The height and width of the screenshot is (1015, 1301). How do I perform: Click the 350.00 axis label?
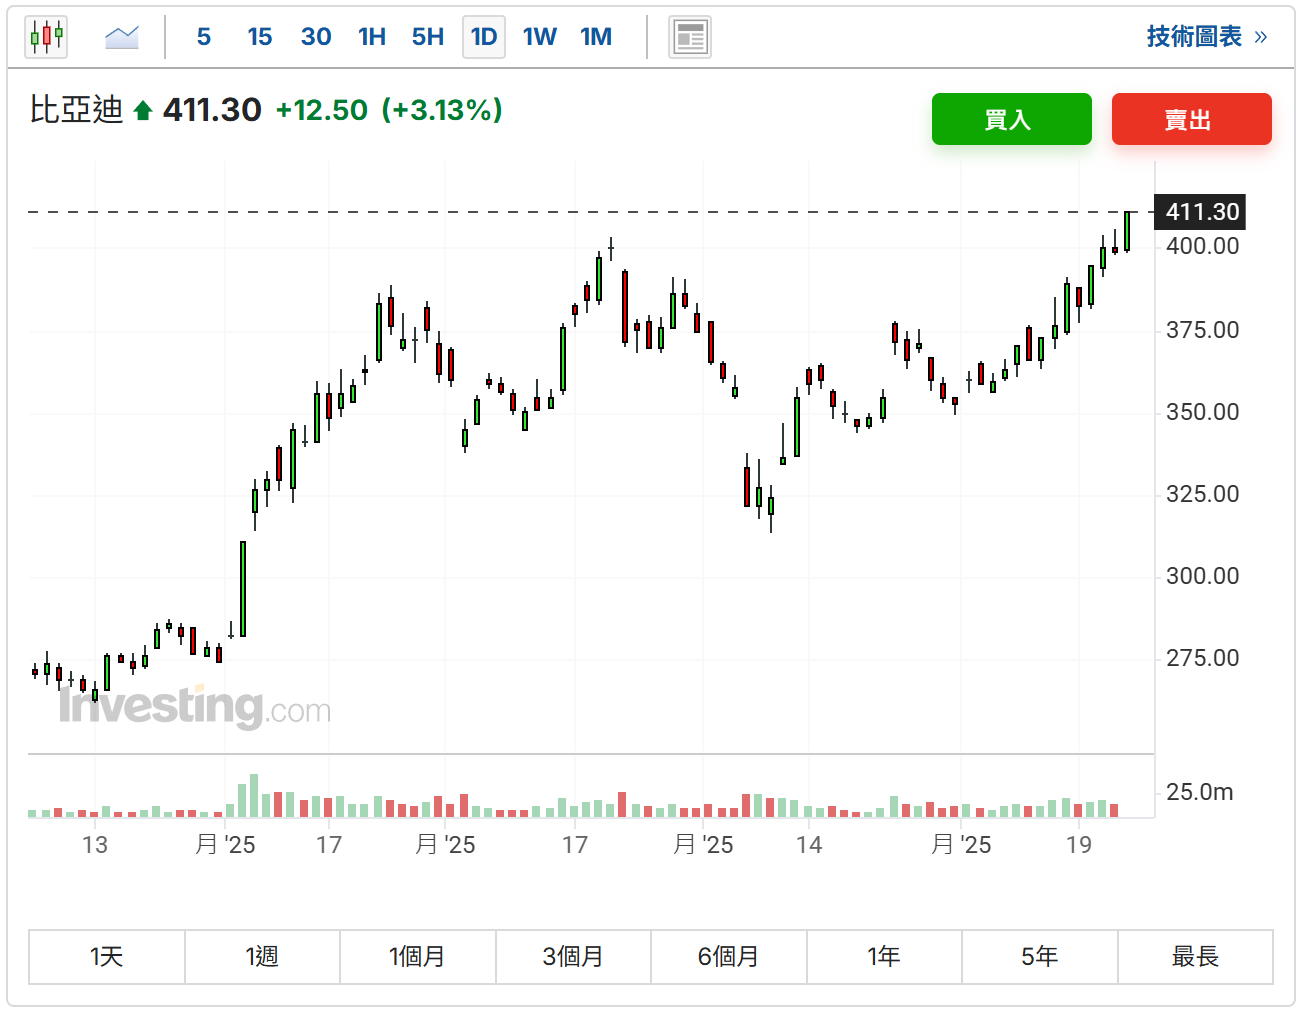tap(1202, 412)
